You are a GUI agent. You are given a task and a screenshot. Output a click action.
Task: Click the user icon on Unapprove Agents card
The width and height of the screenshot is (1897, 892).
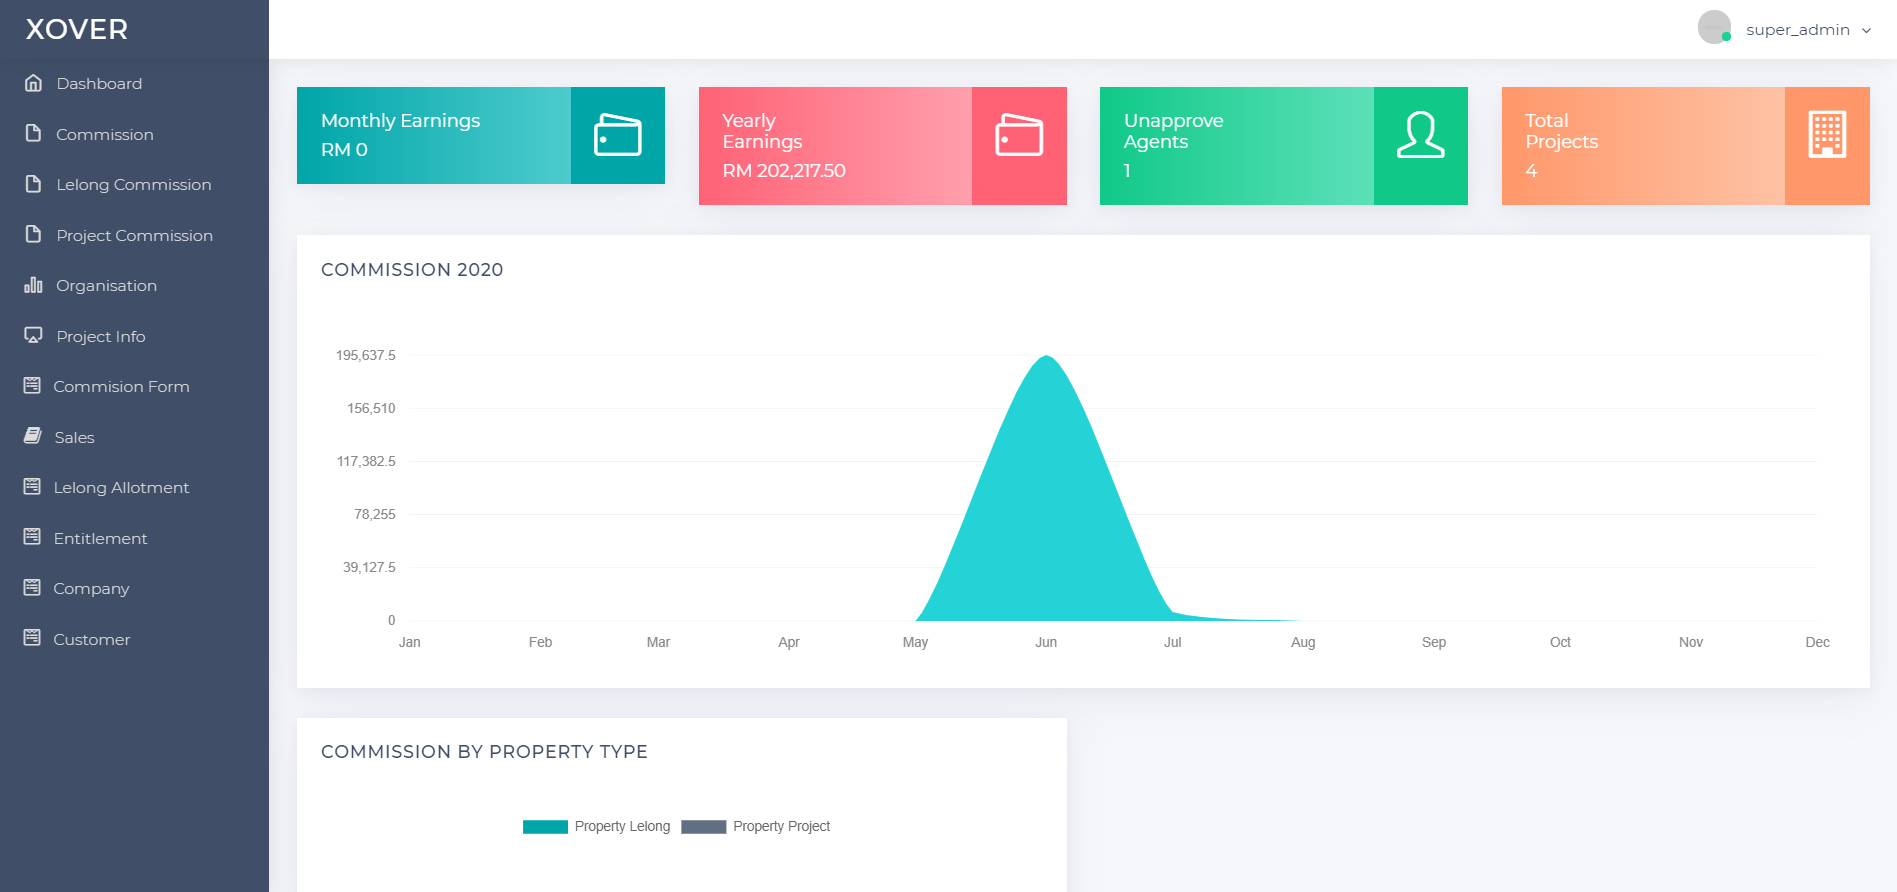(x=1420, y=135)
